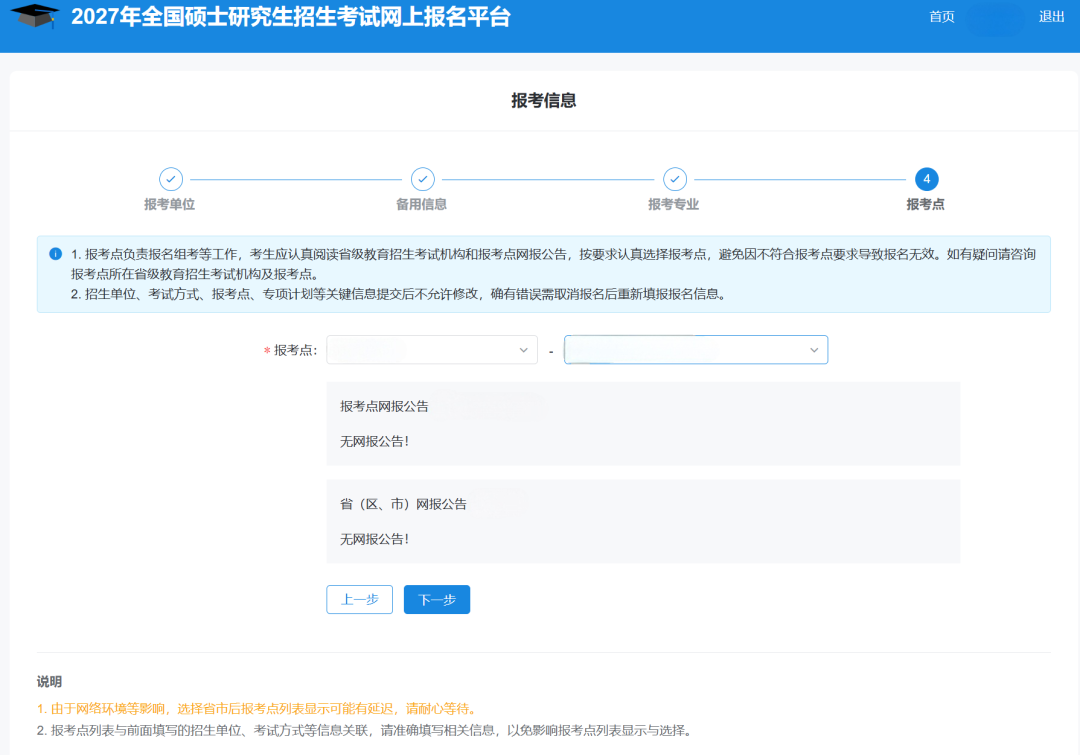Click the notice line starting 2. 招生单位、考试方式

(x=398, y=294)
